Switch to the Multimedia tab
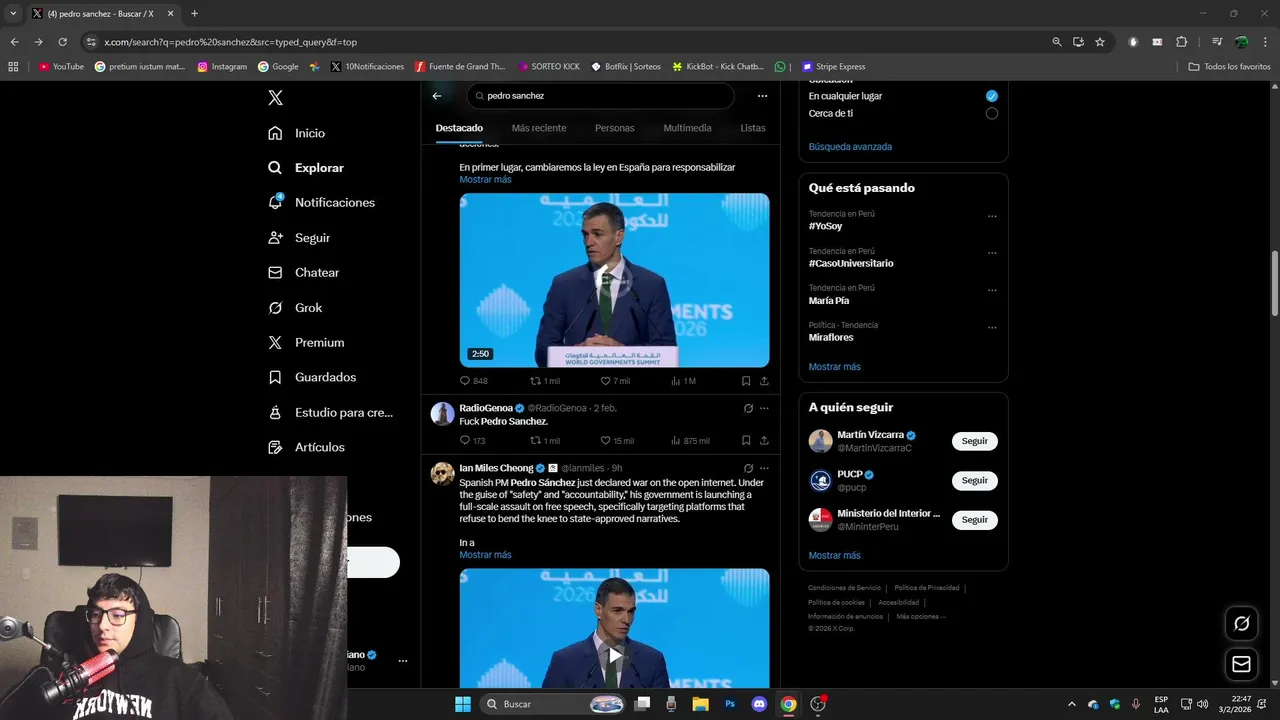The image size is (1280, 720). (x=687, y=128)
